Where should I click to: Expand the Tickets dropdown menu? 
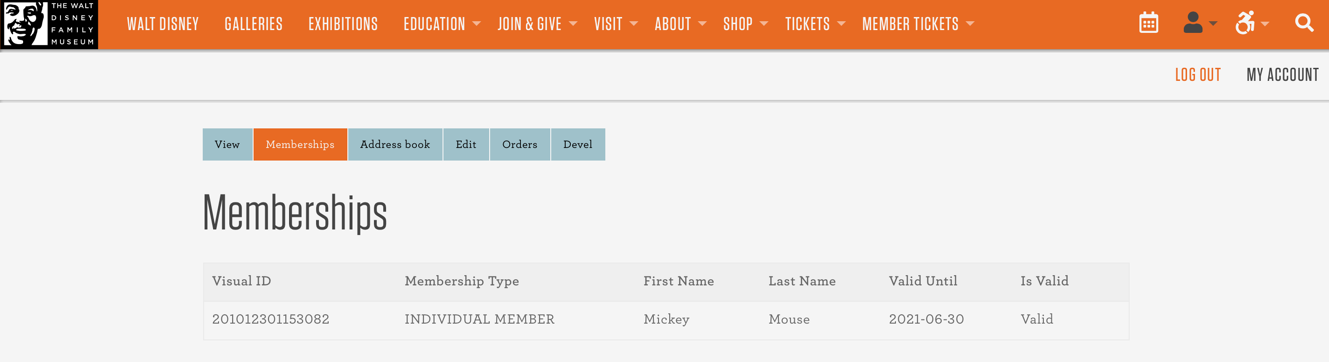tap(815, 24)
